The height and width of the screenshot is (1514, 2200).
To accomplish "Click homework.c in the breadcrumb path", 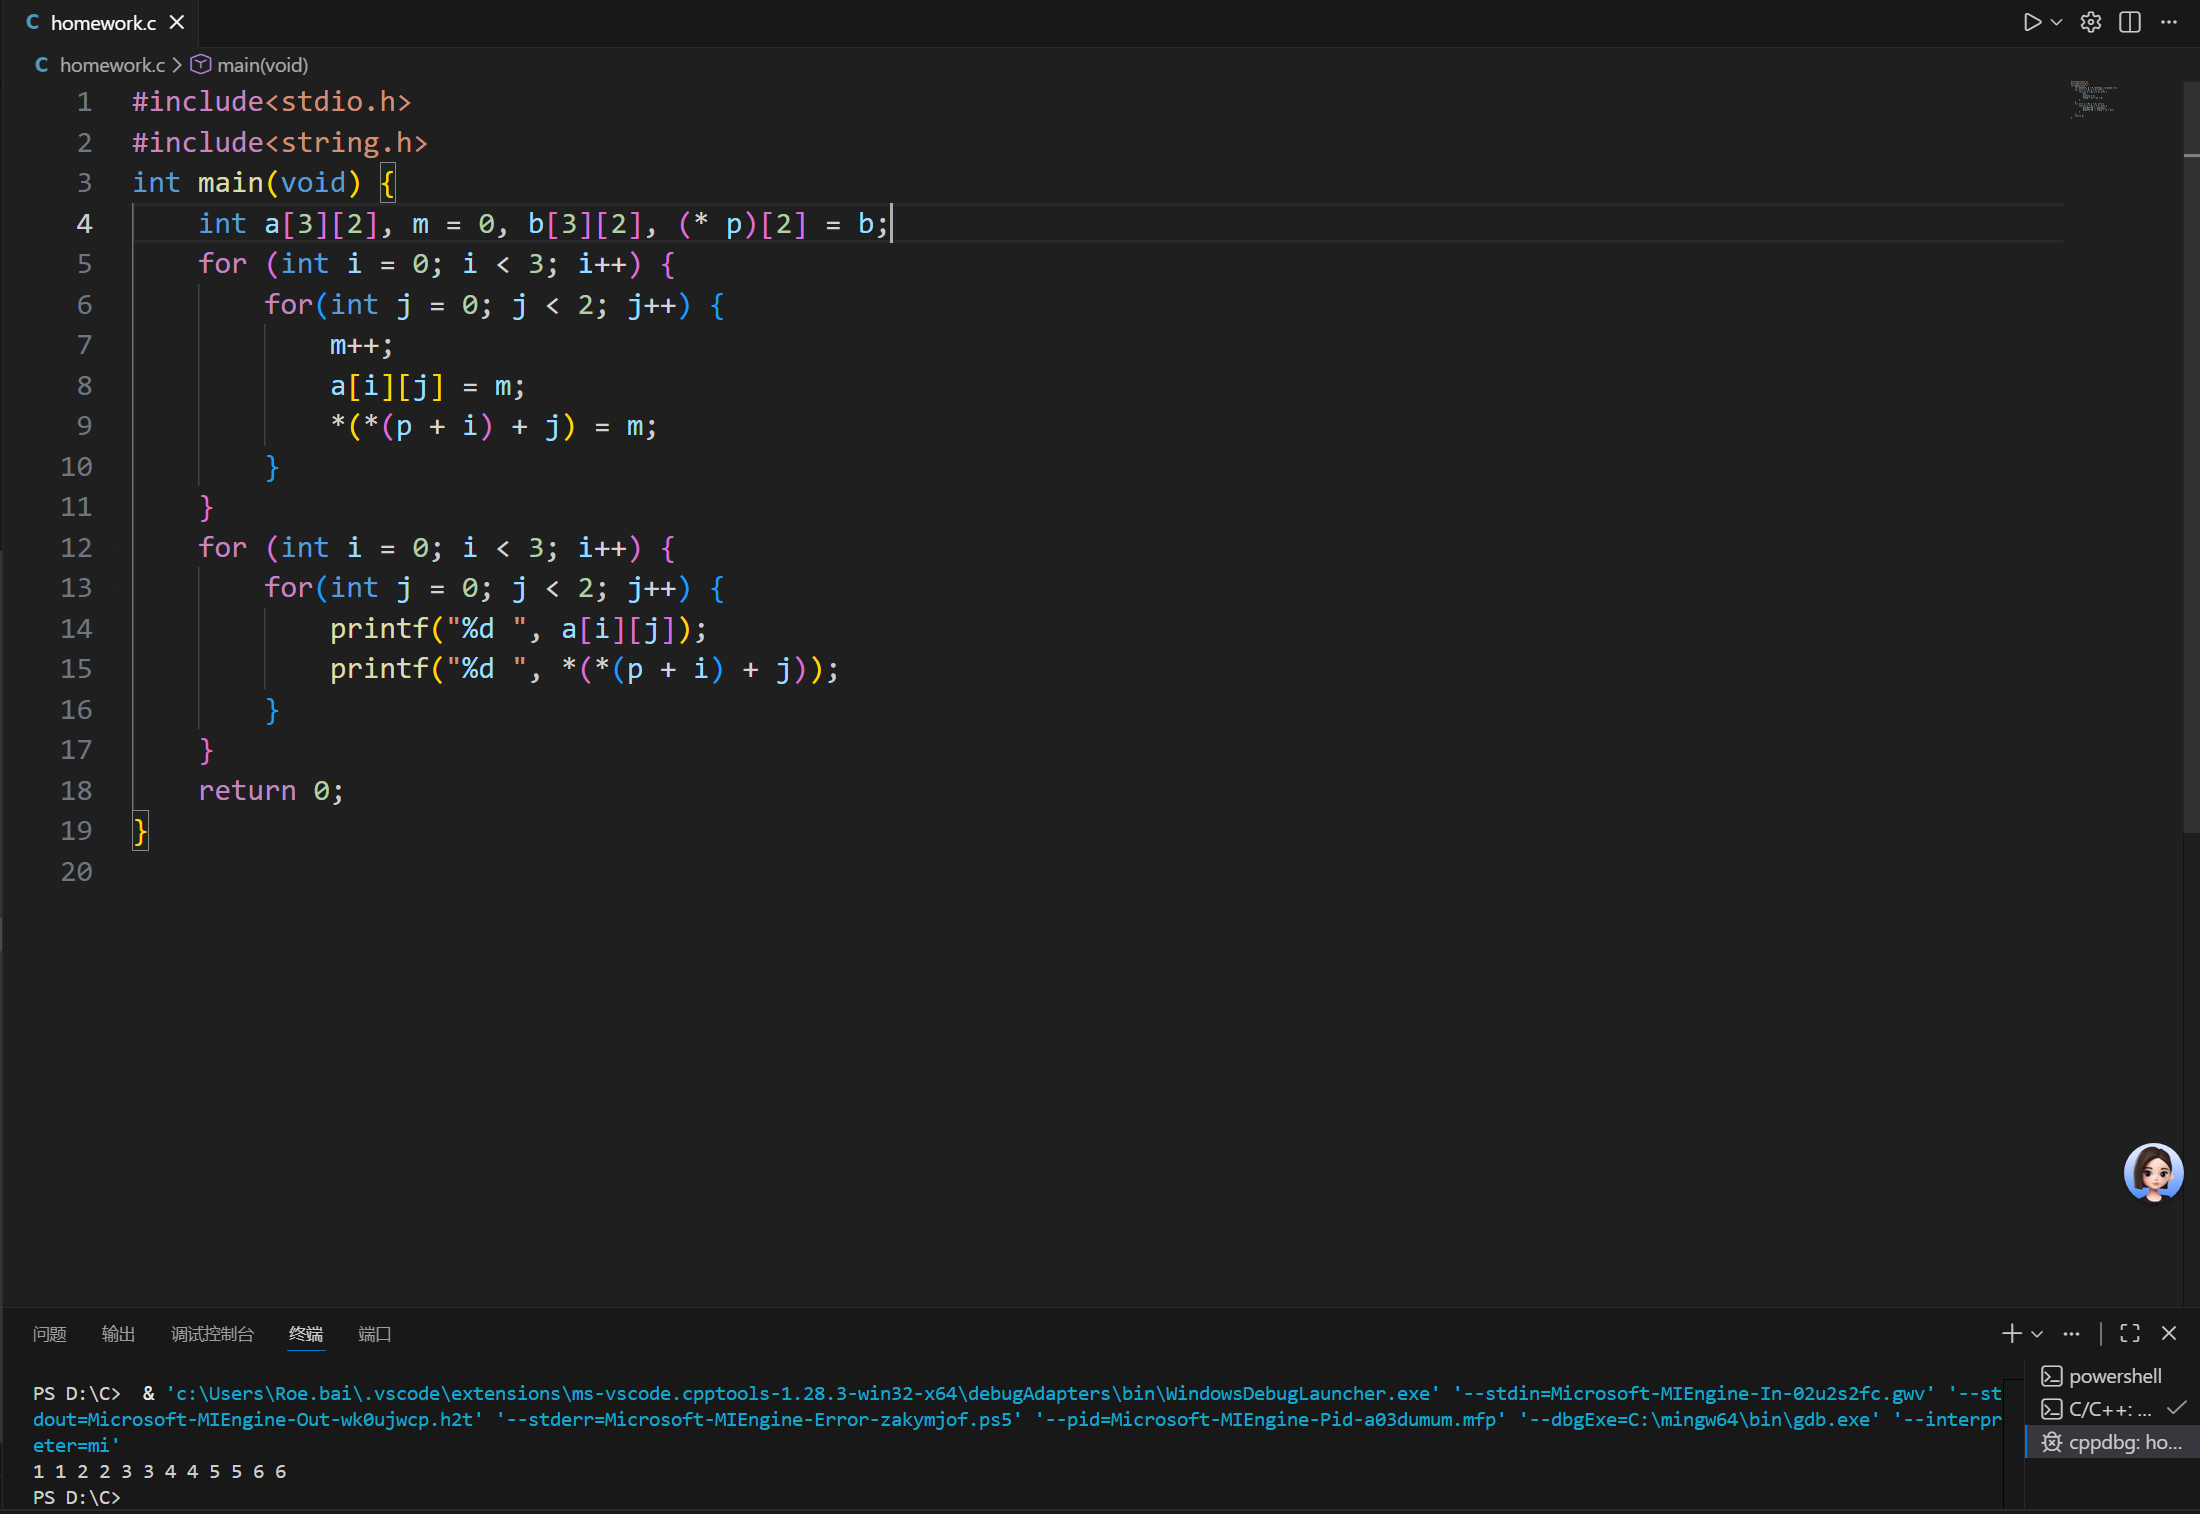I will (x=111, y=65).
